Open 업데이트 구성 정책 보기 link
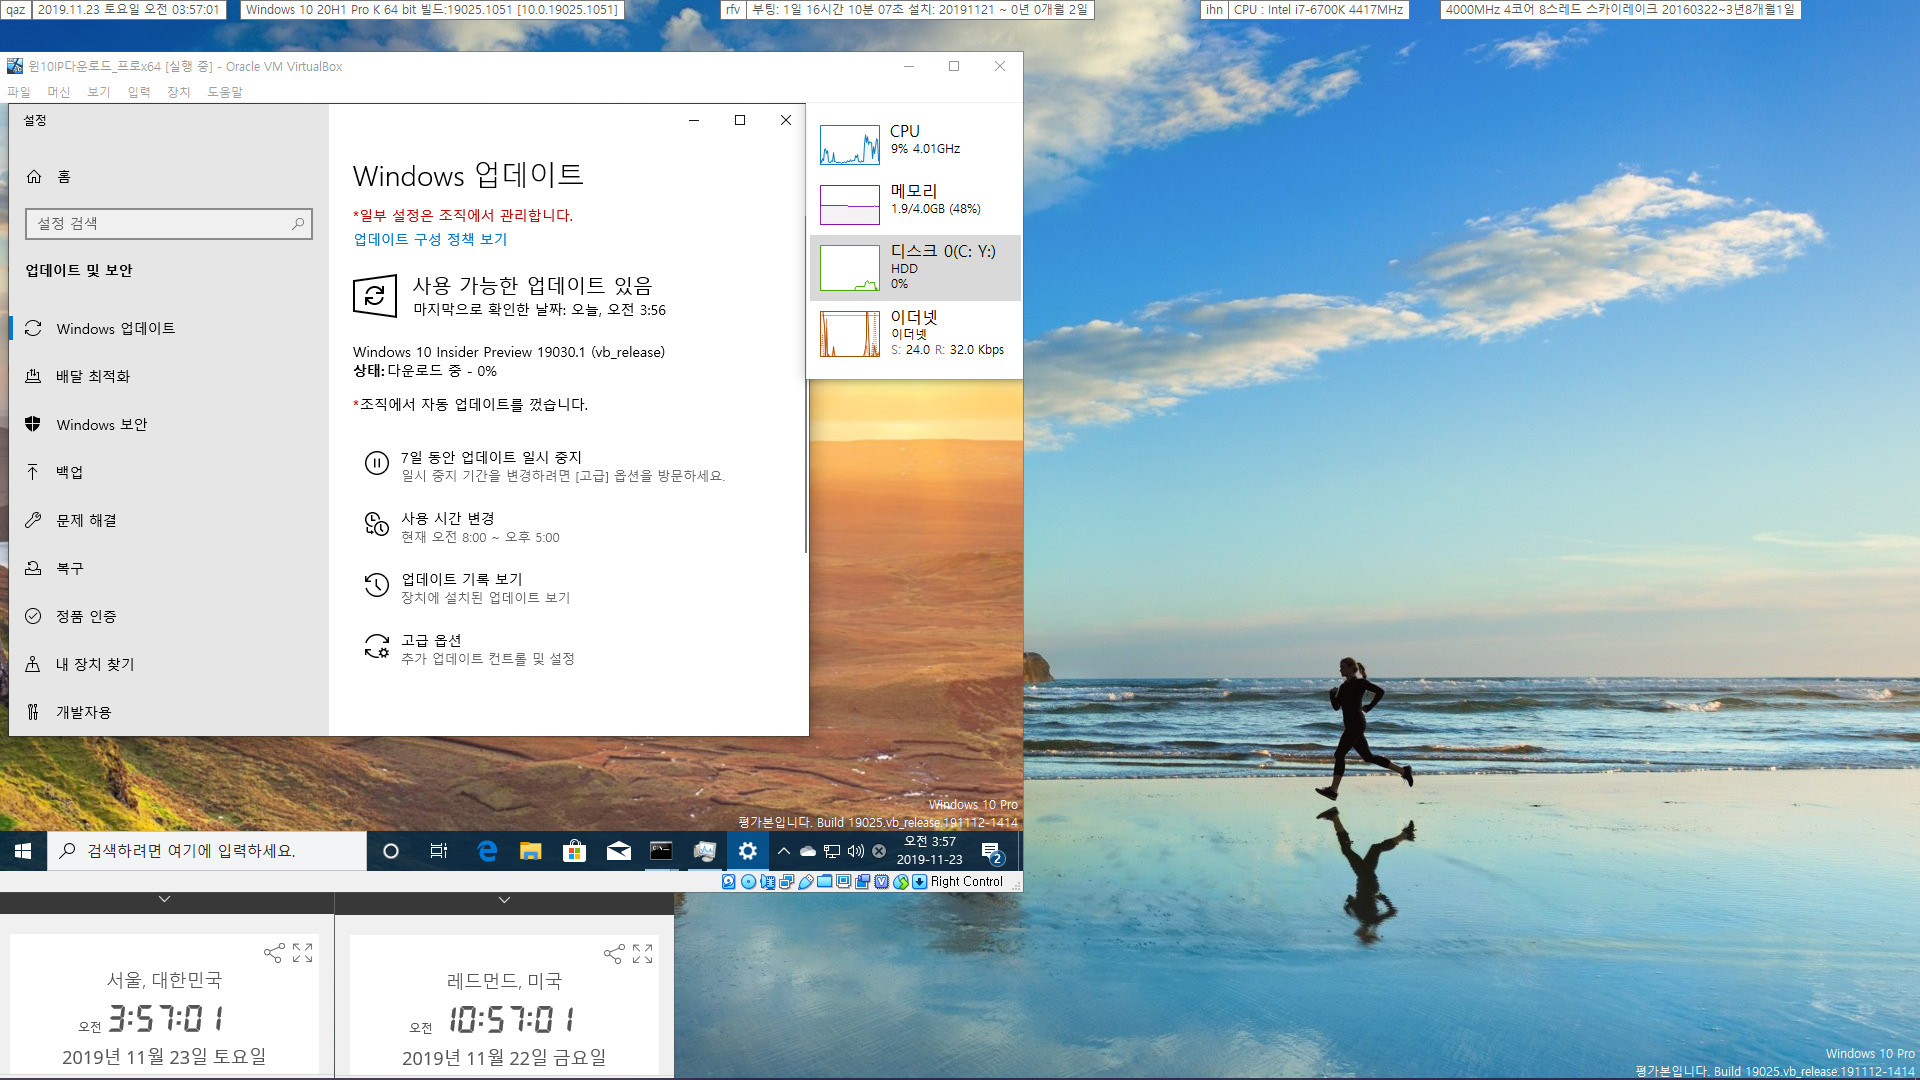Screen dimensions: 1920x1080 pyautogui.click(x=430, y=240)
